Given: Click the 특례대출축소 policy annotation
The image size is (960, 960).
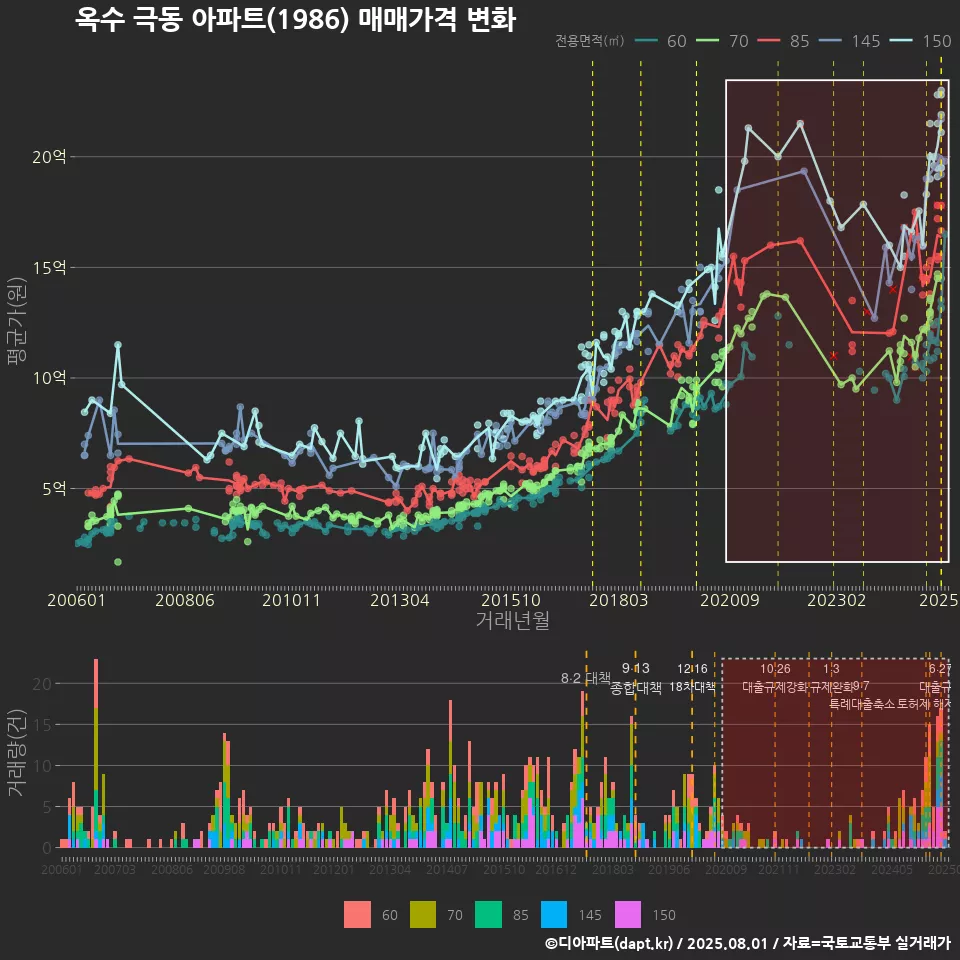Looking at the screenshot, I should point(862,704).
